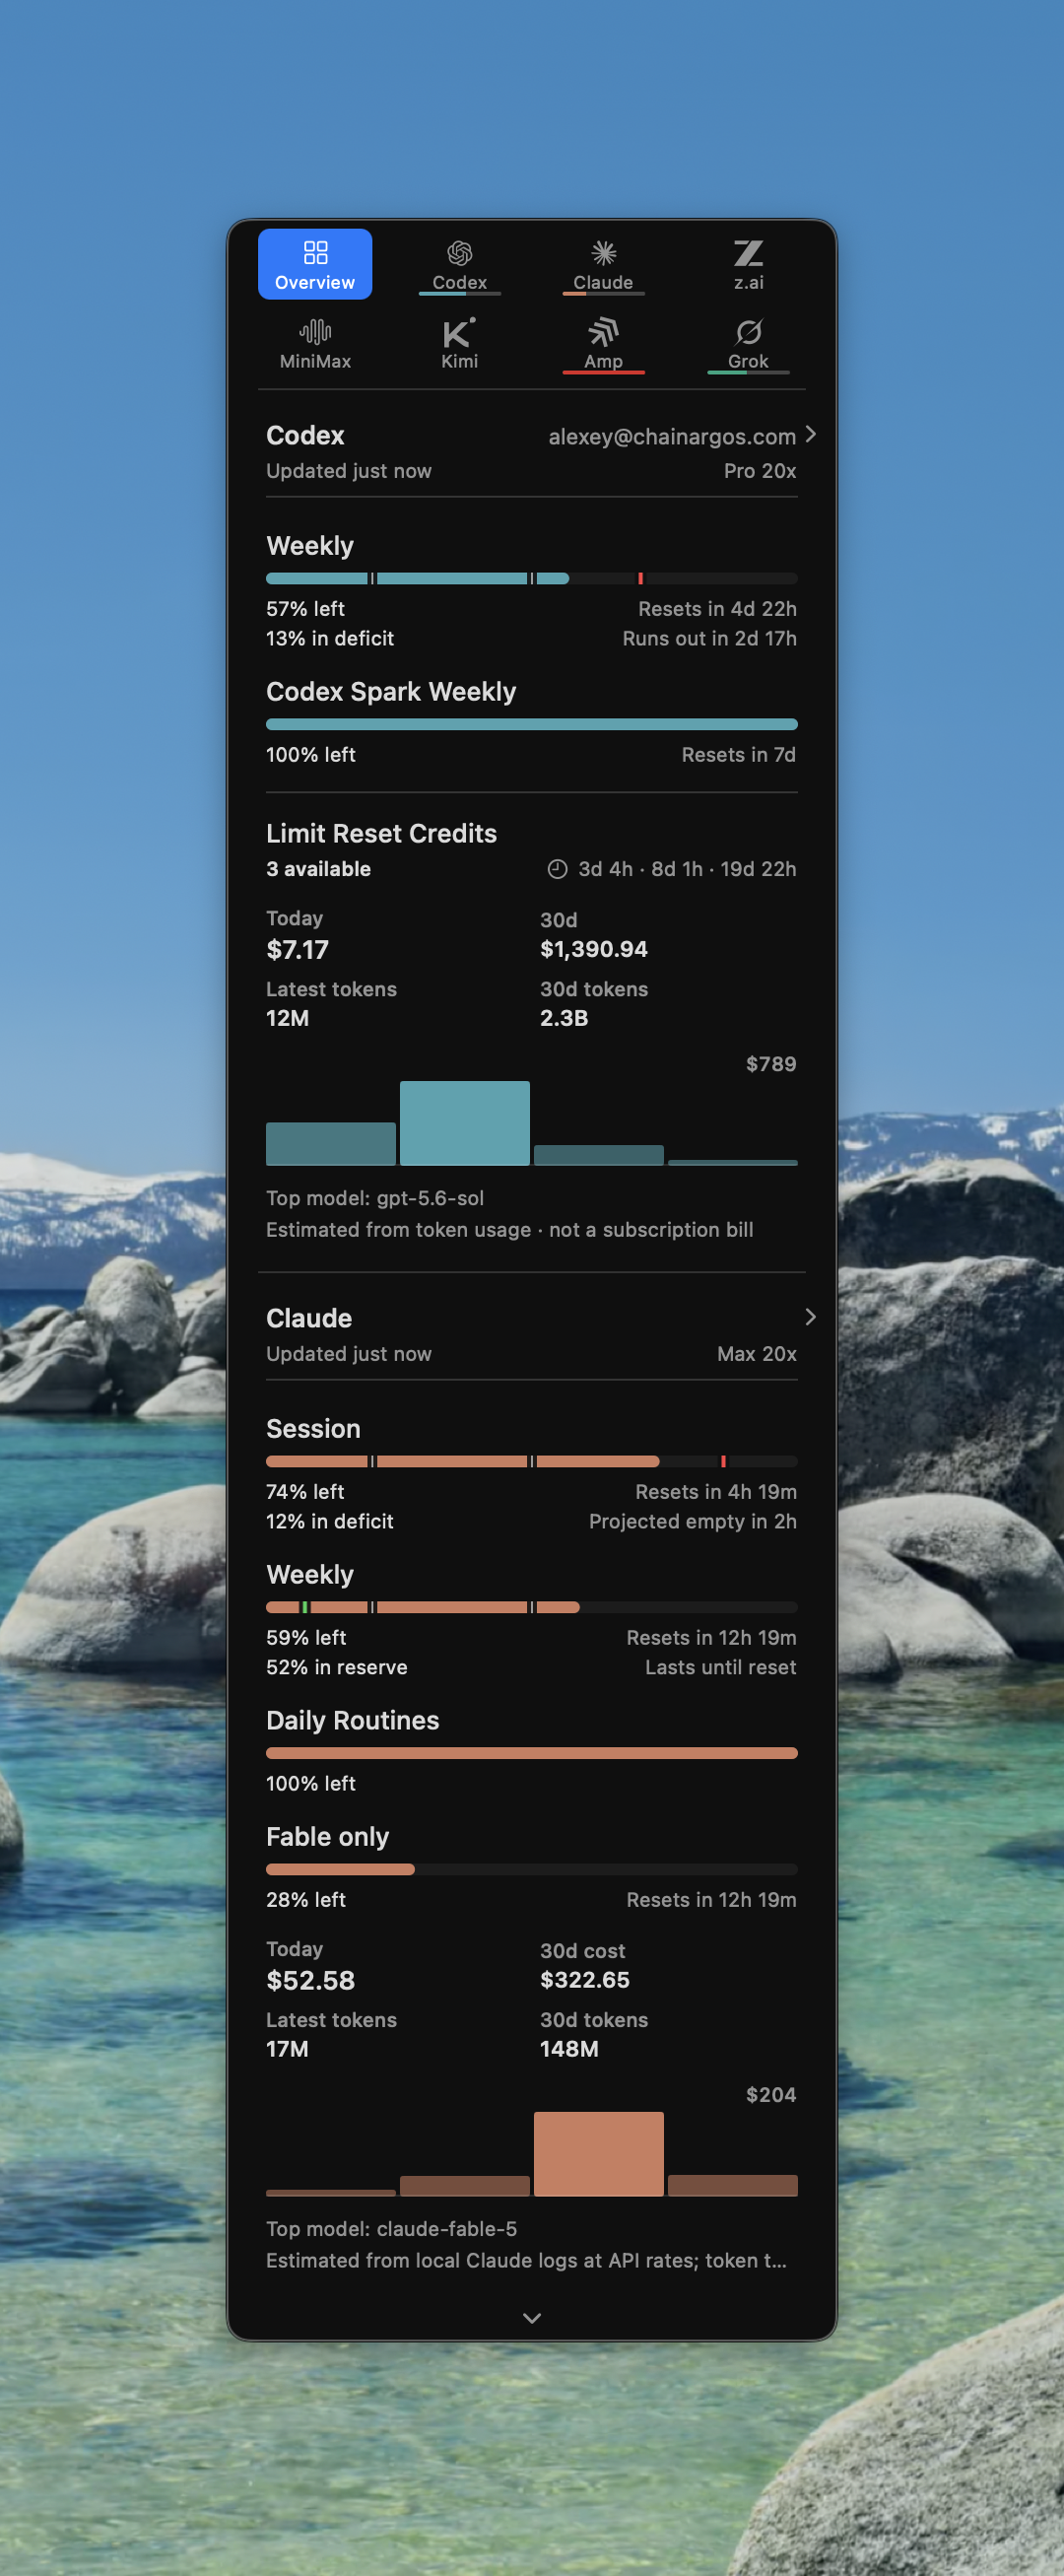Click the Codex 30d tokens value 2.3B
1064x2576 pixels.
tap(564, 1018)
